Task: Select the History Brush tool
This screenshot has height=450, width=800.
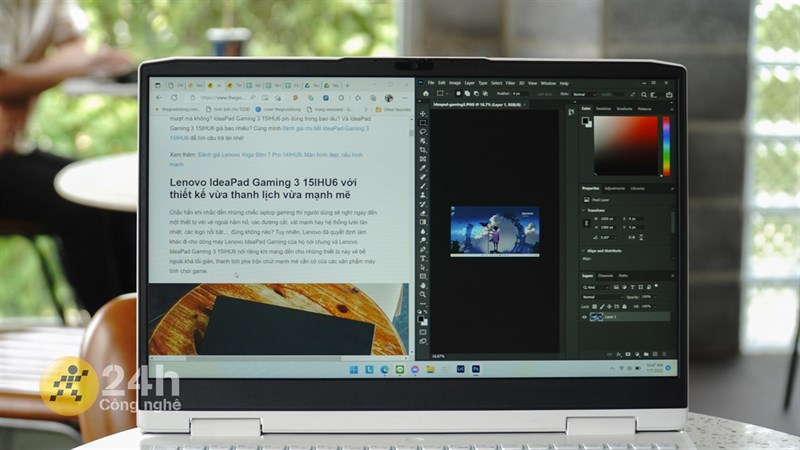Action: [423, 204]
